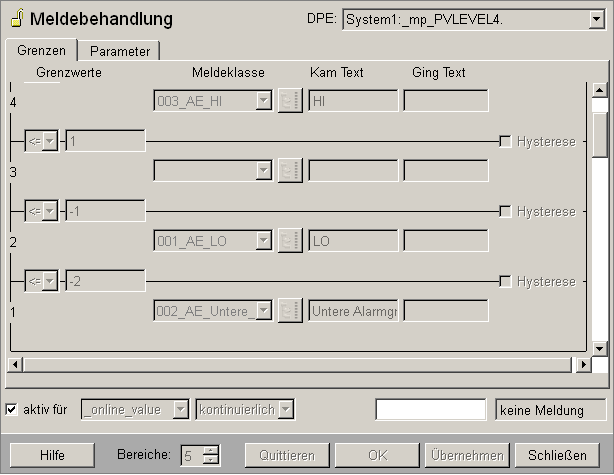Increase Bereiche count with up stepper arrow
614x475 pixels.
(211, 451)
